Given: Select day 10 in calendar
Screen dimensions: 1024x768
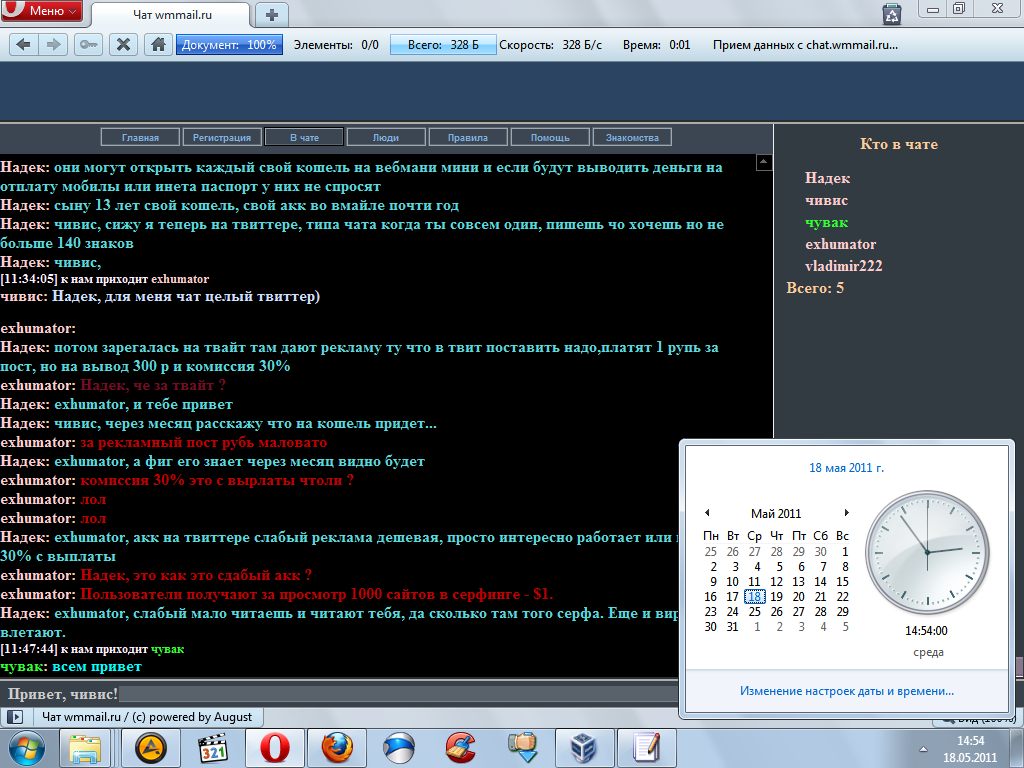Looking at the screenshot, I should tap(733, 581).
